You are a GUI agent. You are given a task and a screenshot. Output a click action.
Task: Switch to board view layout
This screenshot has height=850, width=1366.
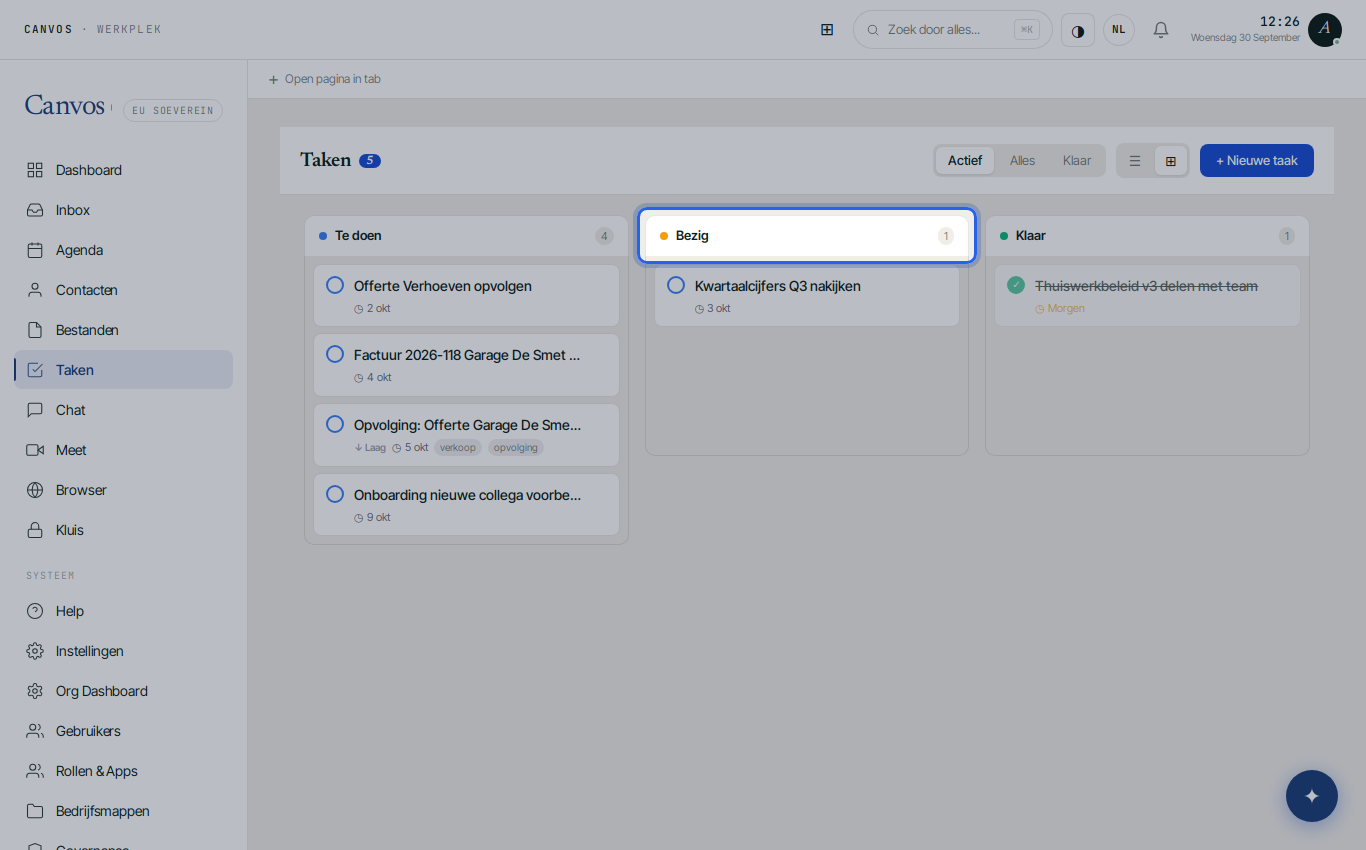tap(1170, 161)
